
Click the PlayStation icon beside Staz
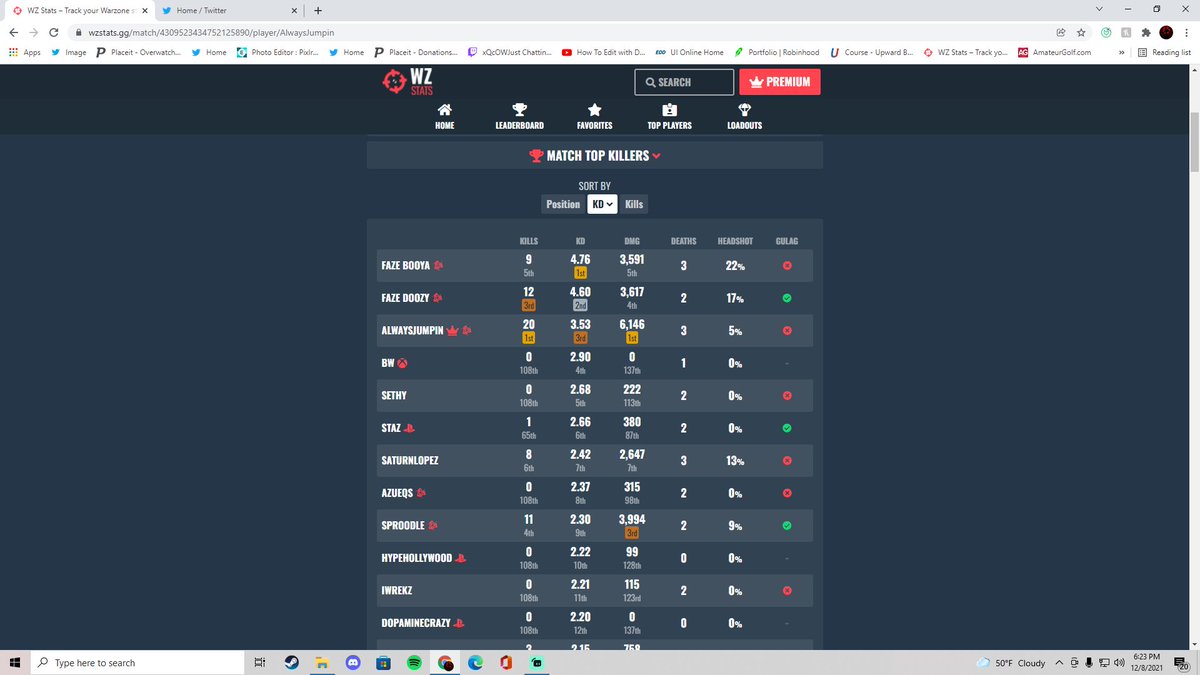coord(410,428)
